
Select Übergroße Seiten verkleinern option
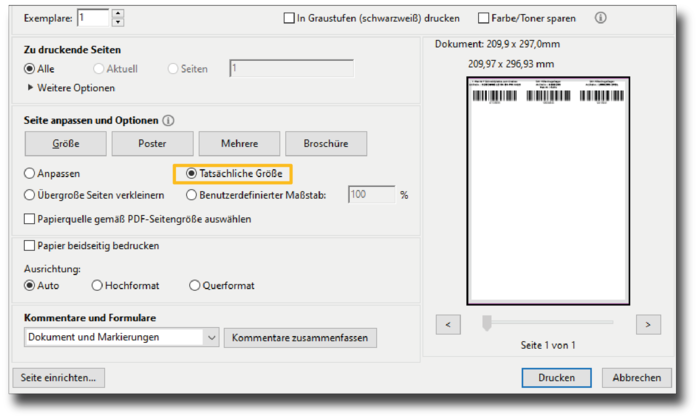click(x=29, y=195)
